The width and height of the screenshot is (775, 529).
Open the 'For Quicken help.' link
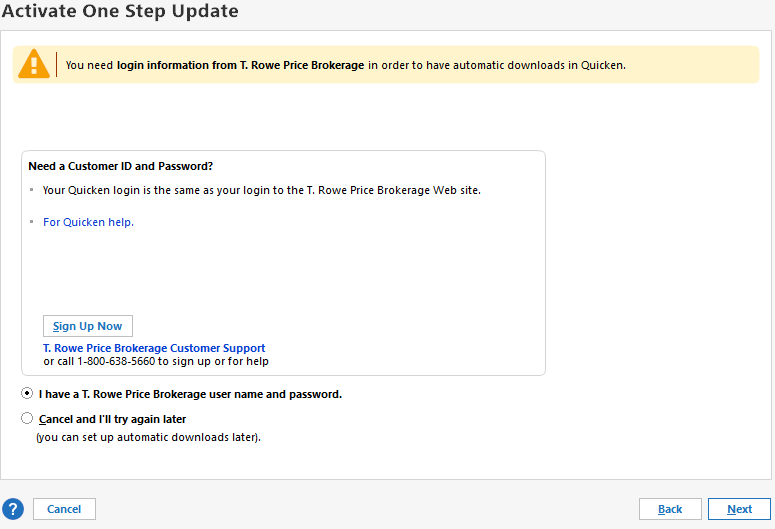coord(88,222)
